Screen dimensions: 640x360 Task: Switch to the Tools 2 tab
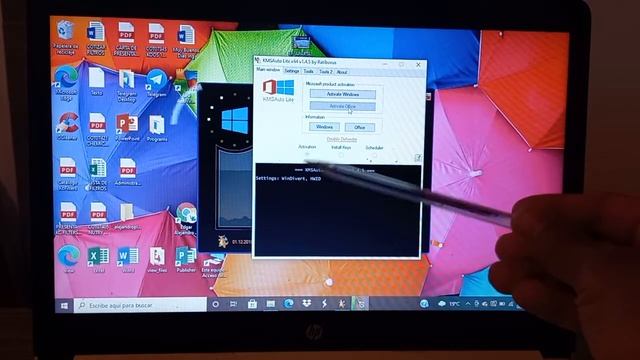coord(326,72)
